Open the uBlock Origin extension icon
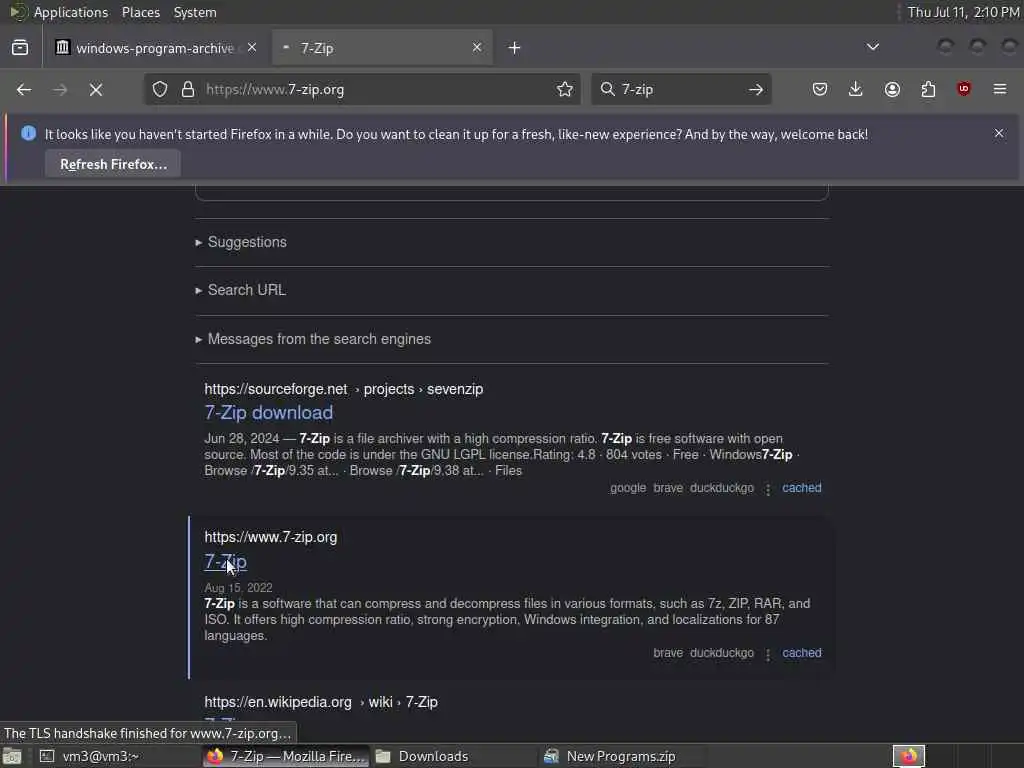This screenshot has width=1024, height=768. coord(964,89)
